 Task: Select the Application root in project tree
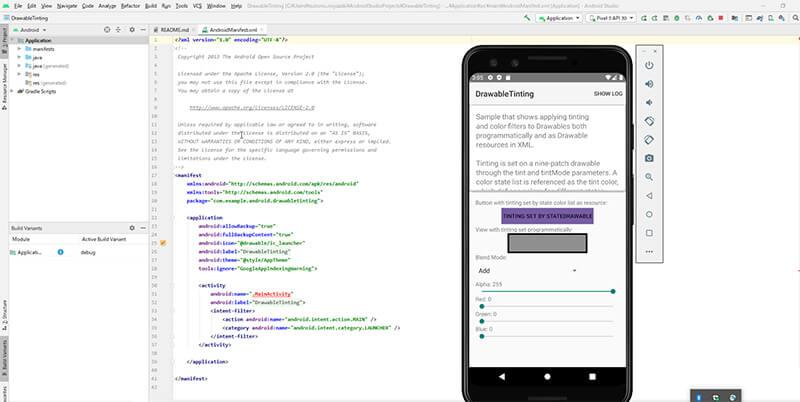click(38, 40)
